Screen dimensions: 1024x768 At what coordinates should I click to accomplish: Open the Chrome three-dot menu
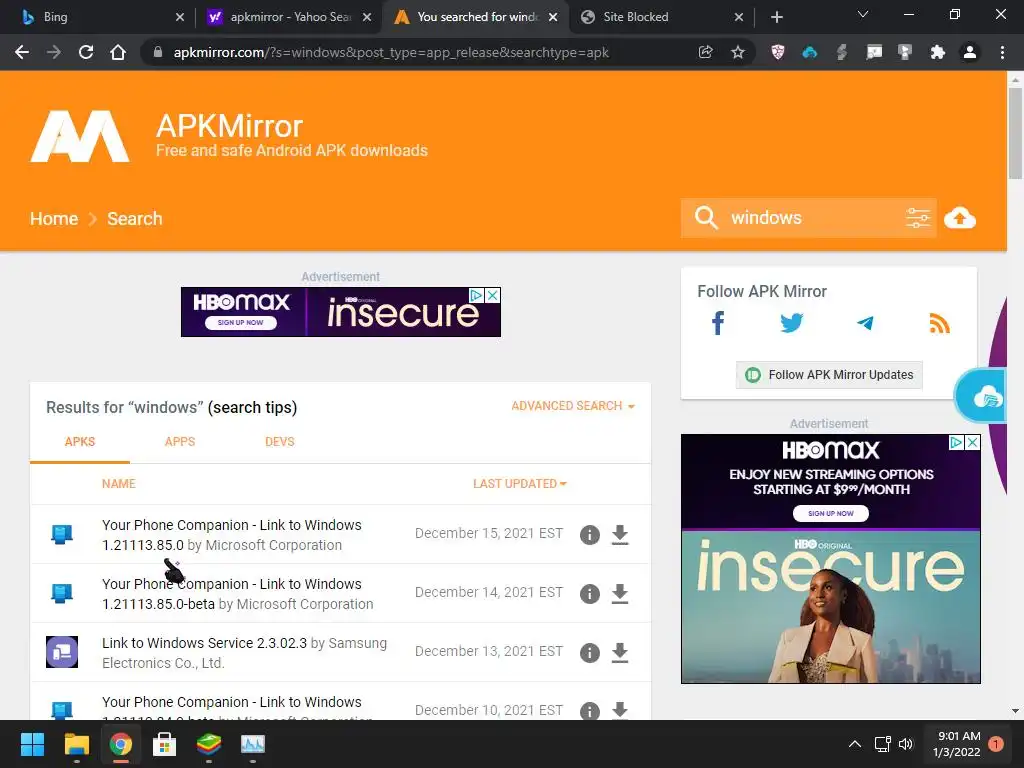click(x=1002, y=52)
